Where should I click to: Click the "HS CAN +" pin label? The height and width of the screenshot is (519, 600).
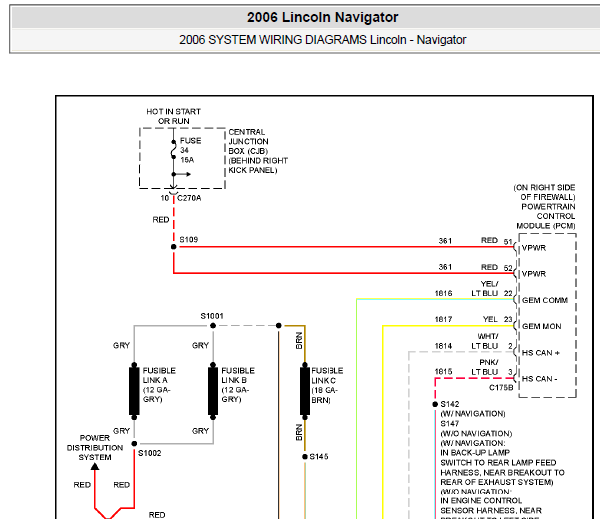pos(541,353)
